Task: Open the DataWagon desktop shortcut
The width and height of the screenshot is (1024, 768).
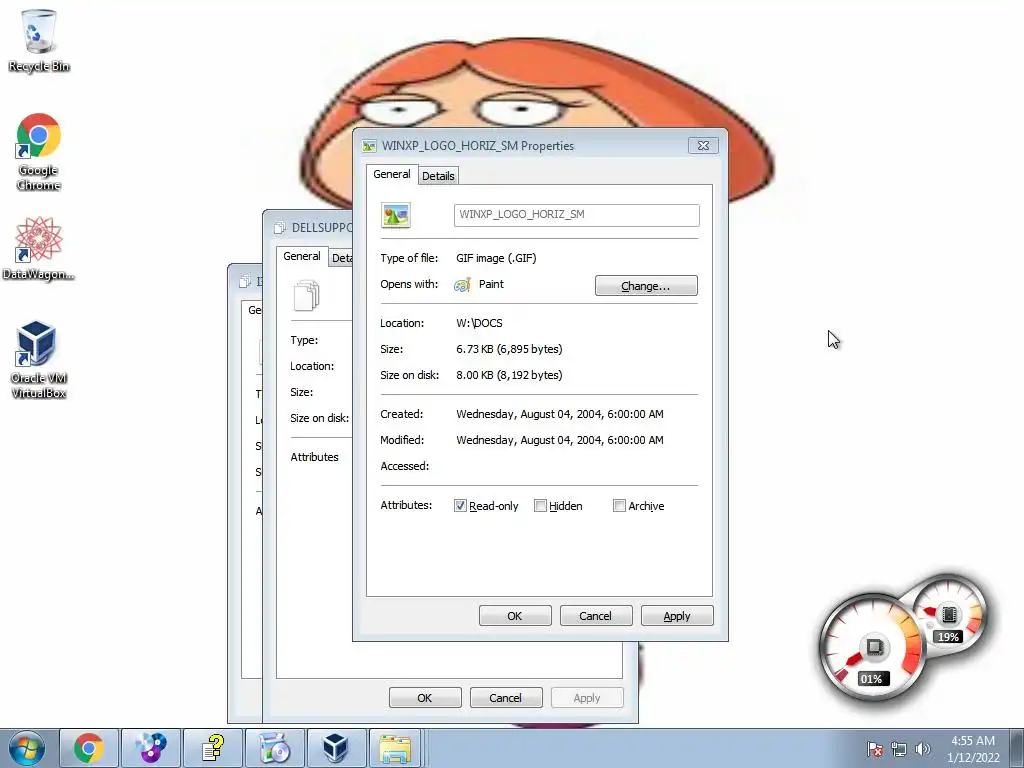Action: 39,248
